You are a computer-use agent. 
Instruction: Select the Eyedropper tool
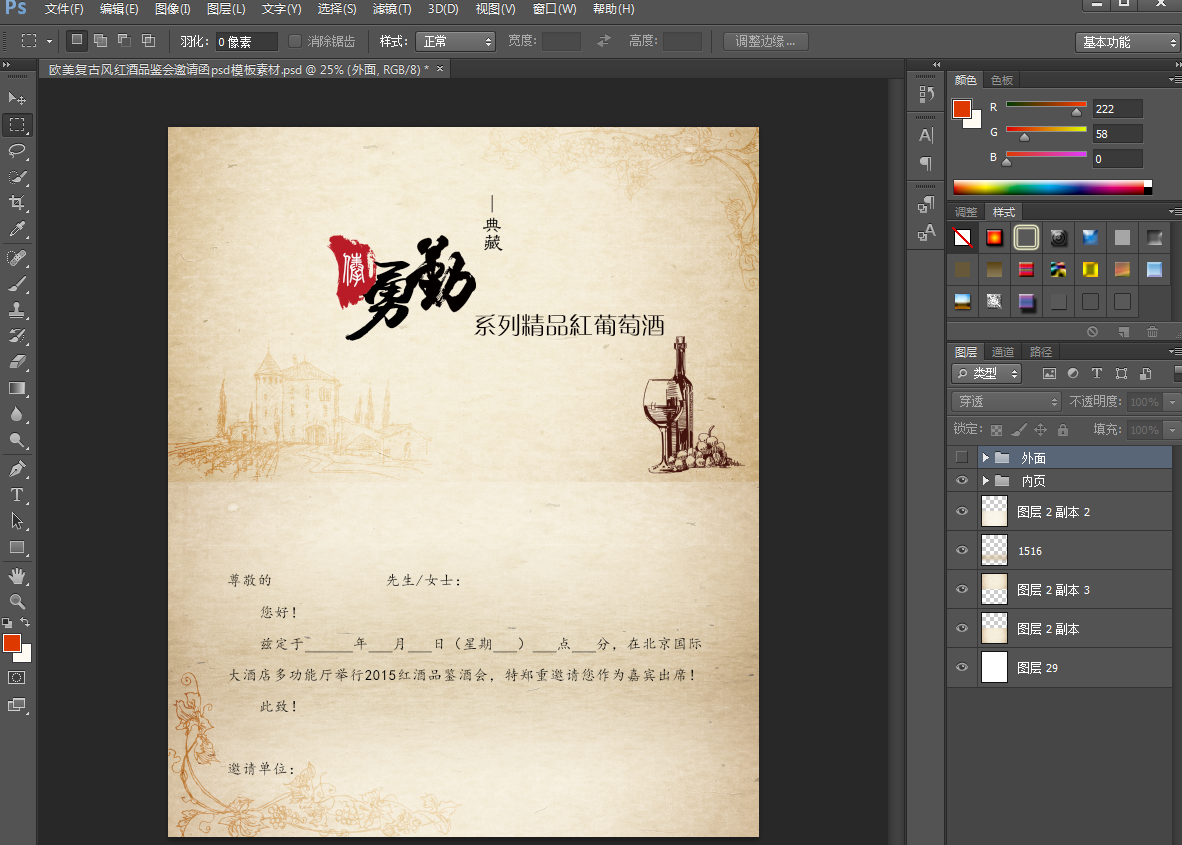coord(17,229)
